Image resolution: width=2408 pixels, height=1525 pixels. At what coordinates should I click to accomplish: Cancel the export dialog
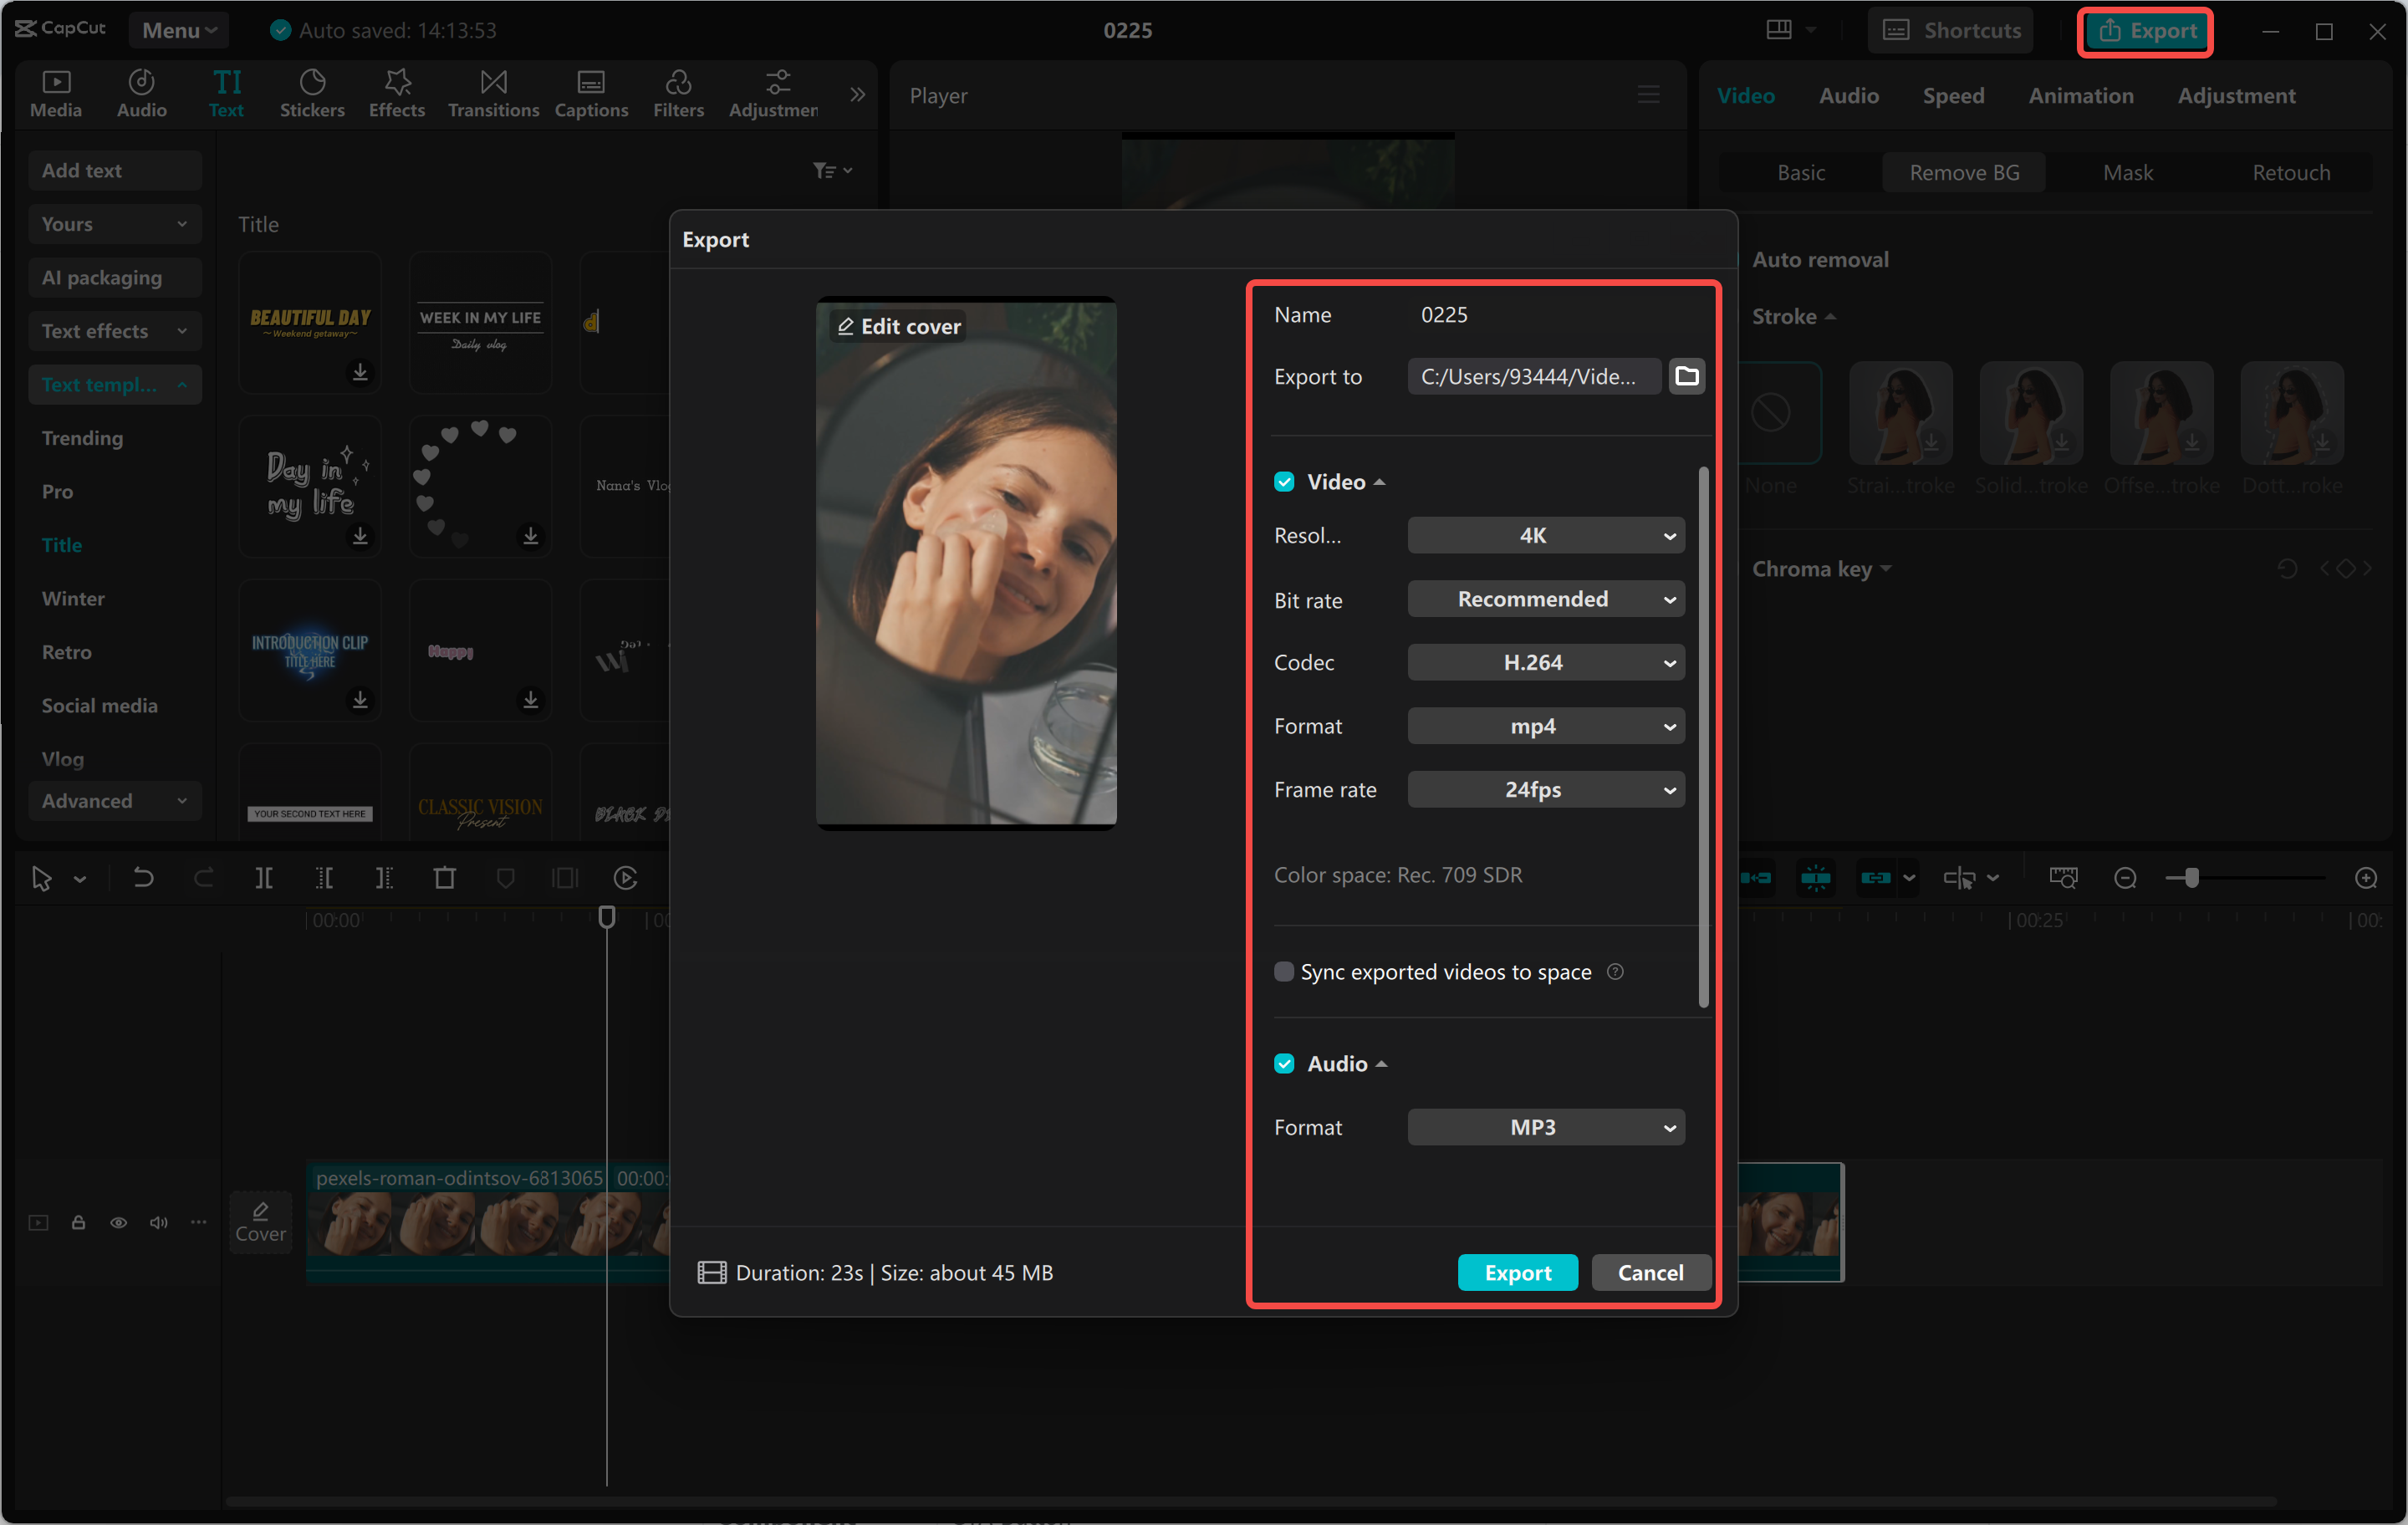coord(1650,1272)
